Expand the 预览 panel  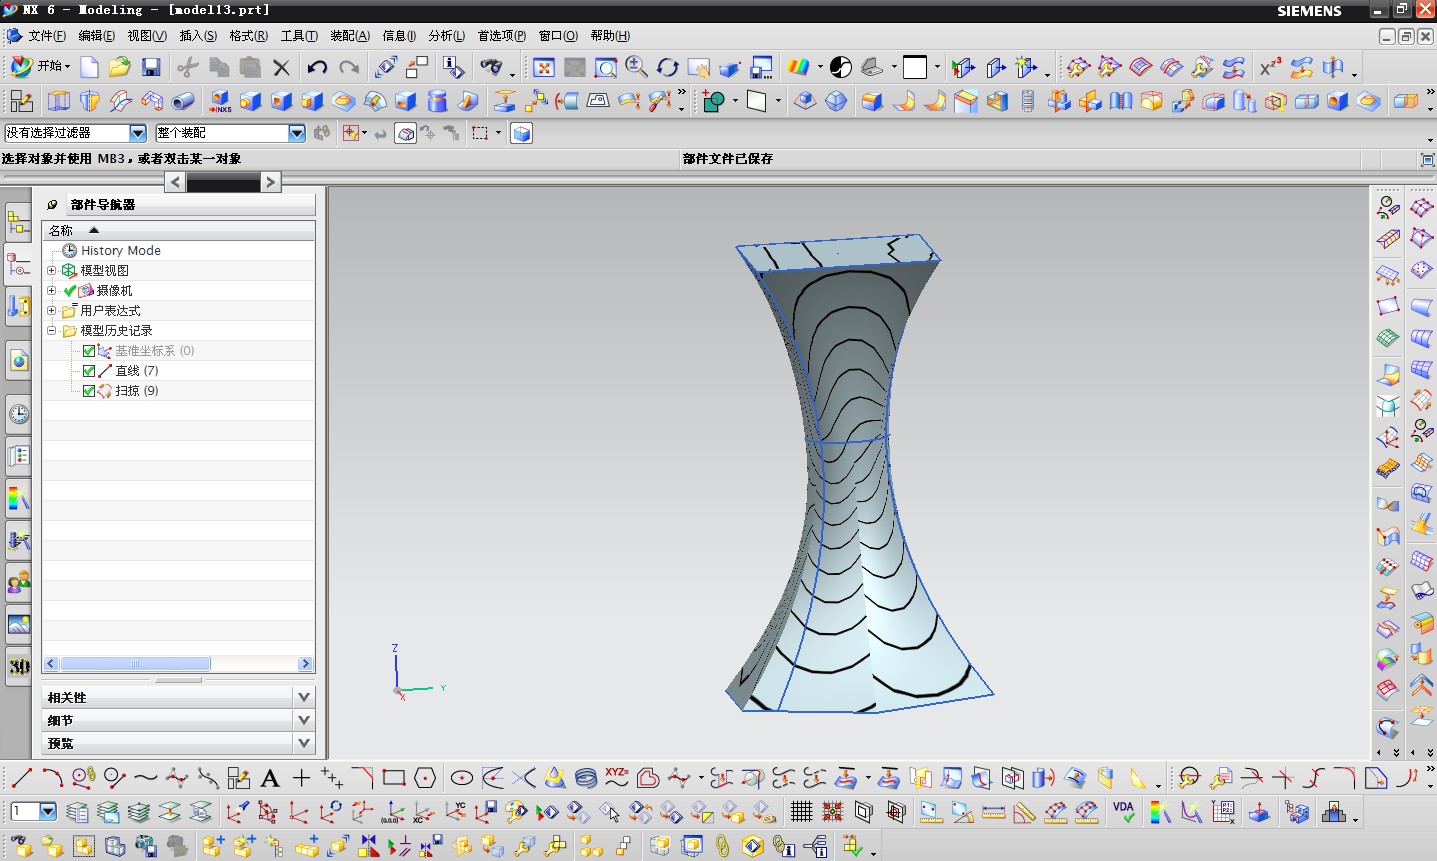[304, 743]
